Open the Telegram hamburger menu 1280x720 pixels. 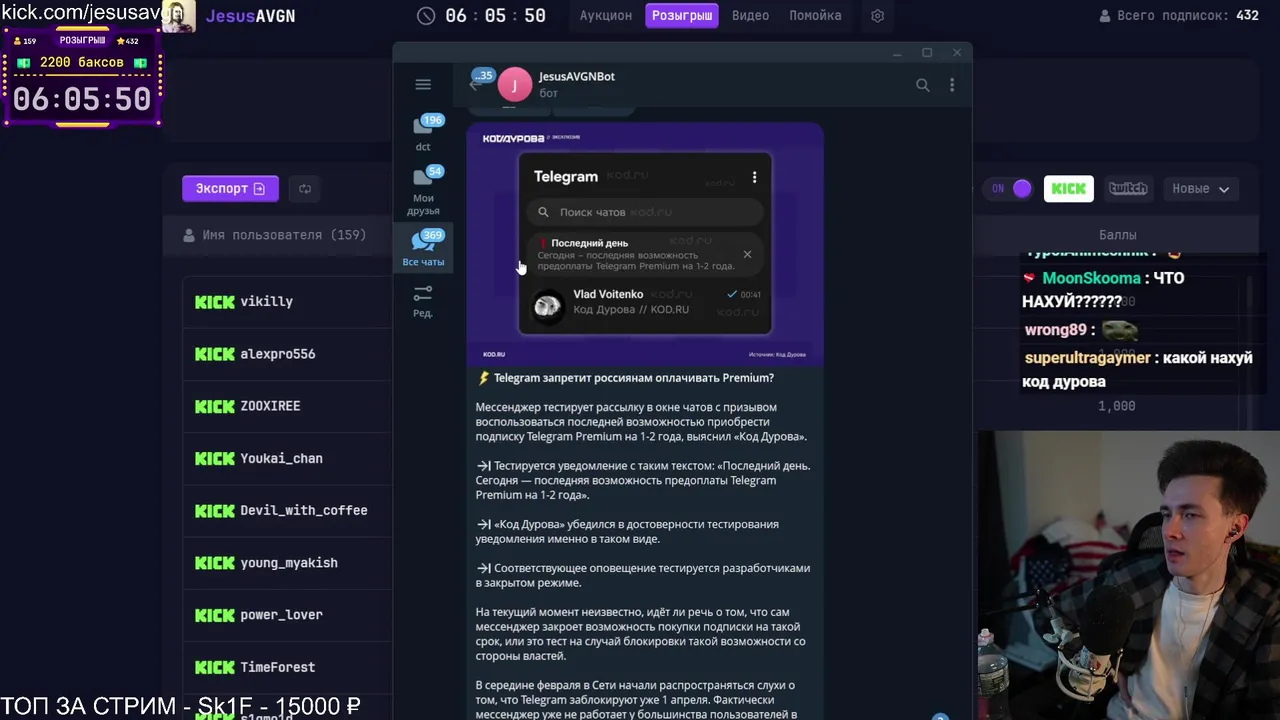click(x=423, y=85)
